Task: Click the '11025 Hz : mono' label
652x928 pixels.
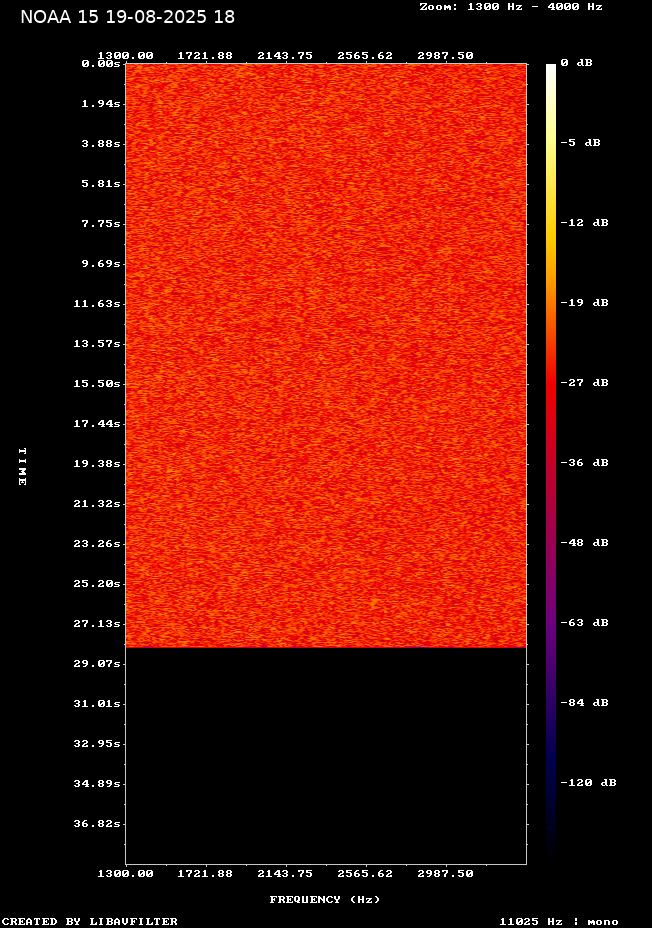Action: [x=559, y=921]
